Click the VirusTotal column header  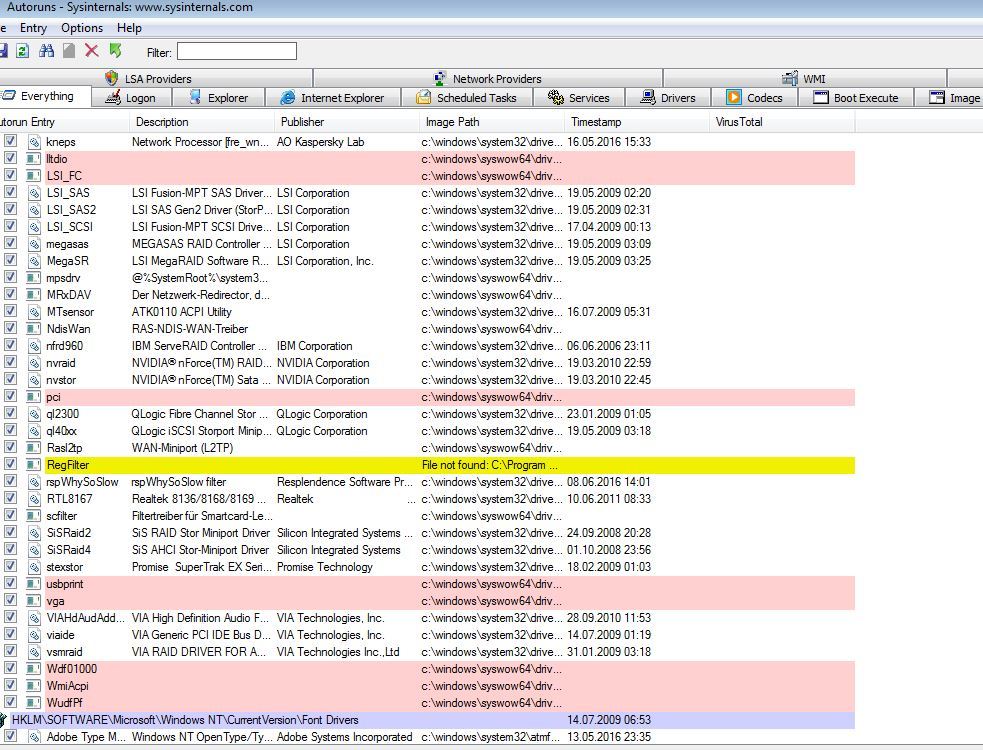(782, 122)
